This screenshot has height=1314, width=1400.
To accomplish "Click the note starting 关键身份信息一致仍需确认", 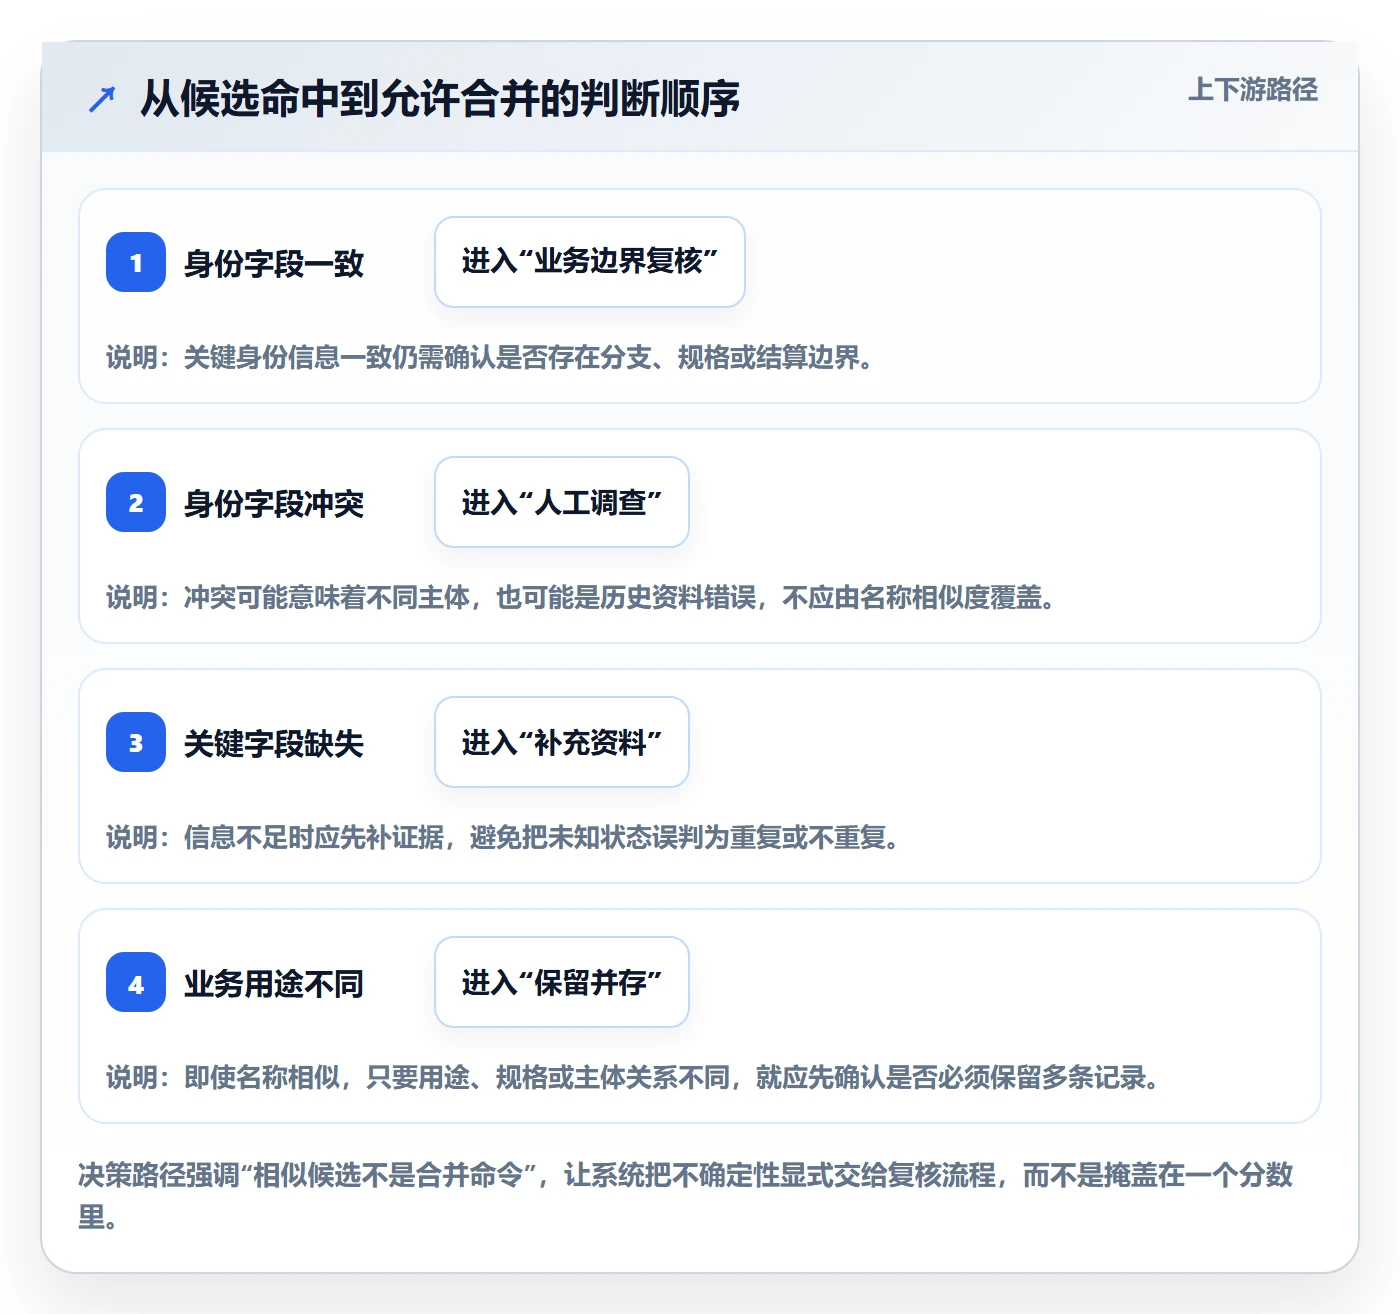I will pos(491,358).
